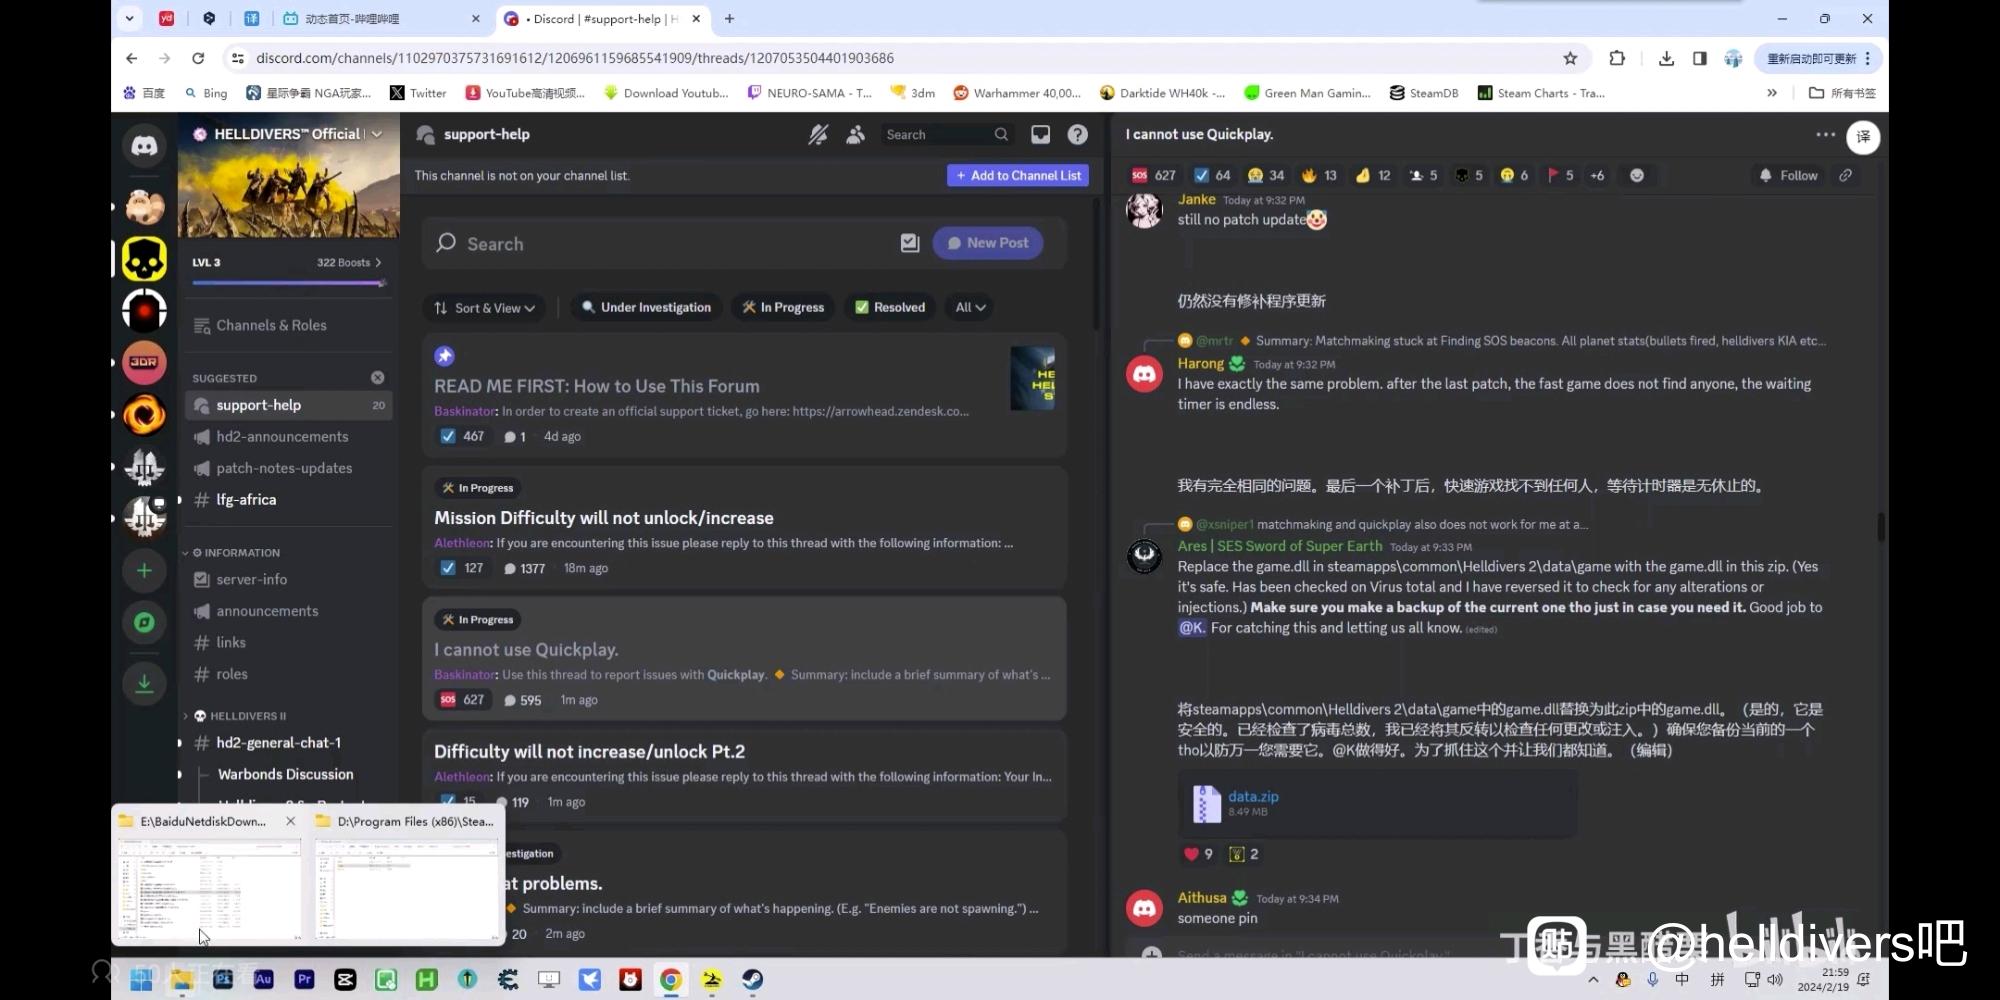Filter posts by Resolved tag
The width and height of the screenshot is (2000, 1000).
(x=889, y=307)
